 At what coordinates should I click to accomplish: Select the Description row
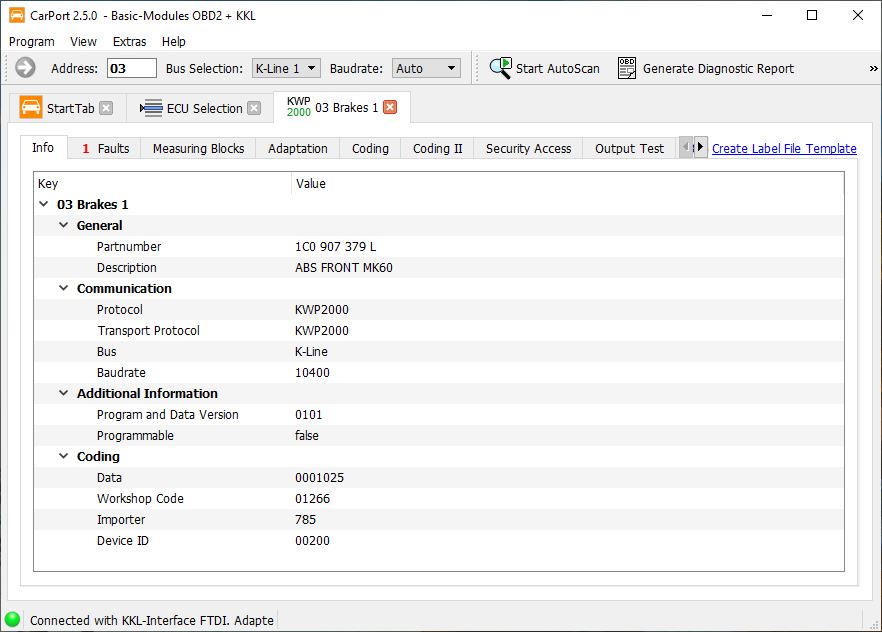pyautogui.click(x=439, y=267)
